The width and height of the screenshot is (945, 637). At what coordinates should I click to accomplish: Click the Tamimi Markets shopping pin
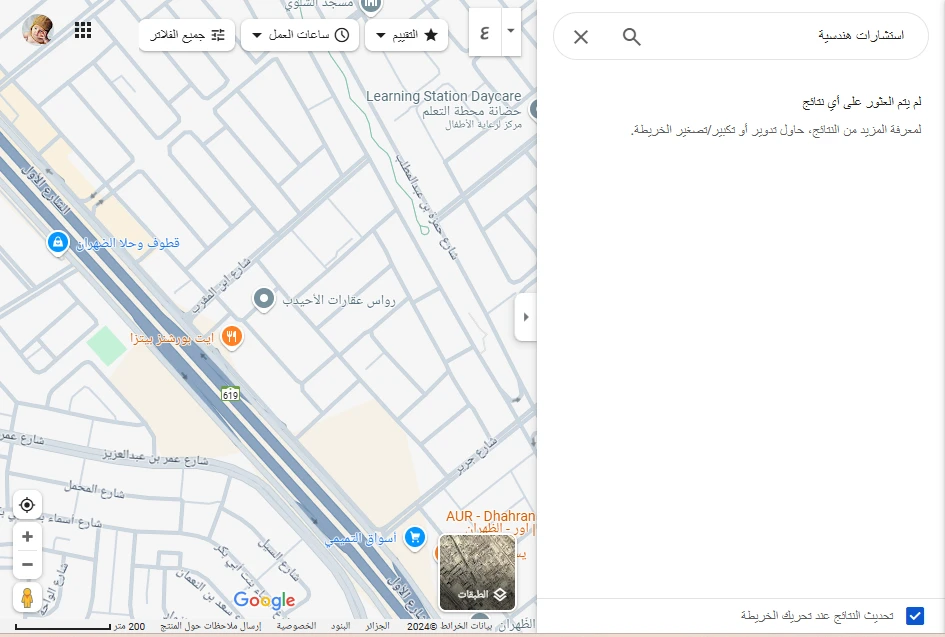[416, 538]
